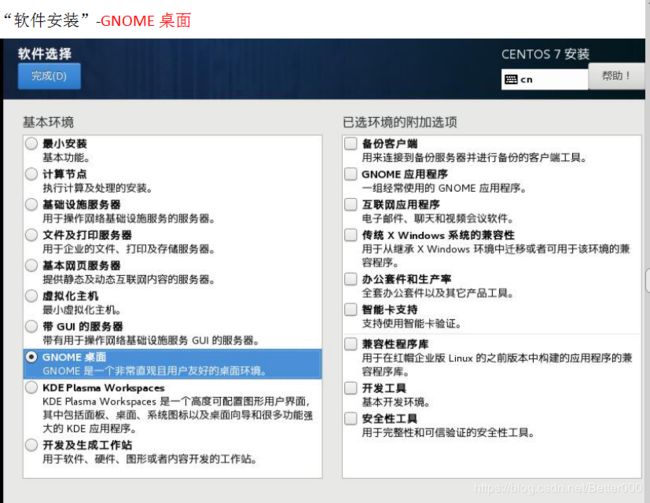Click text 一组经常使用的 GNOME 应用程序。
Viewport: 650px width, 503px height.
(x=444, y=188)
